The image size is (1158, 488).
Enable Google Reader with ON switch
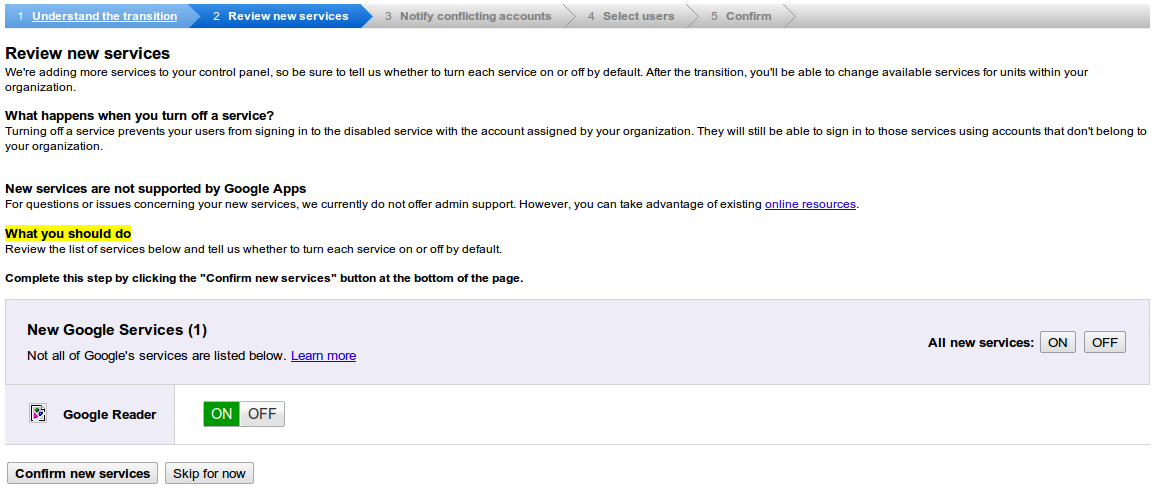coord(221,414)
